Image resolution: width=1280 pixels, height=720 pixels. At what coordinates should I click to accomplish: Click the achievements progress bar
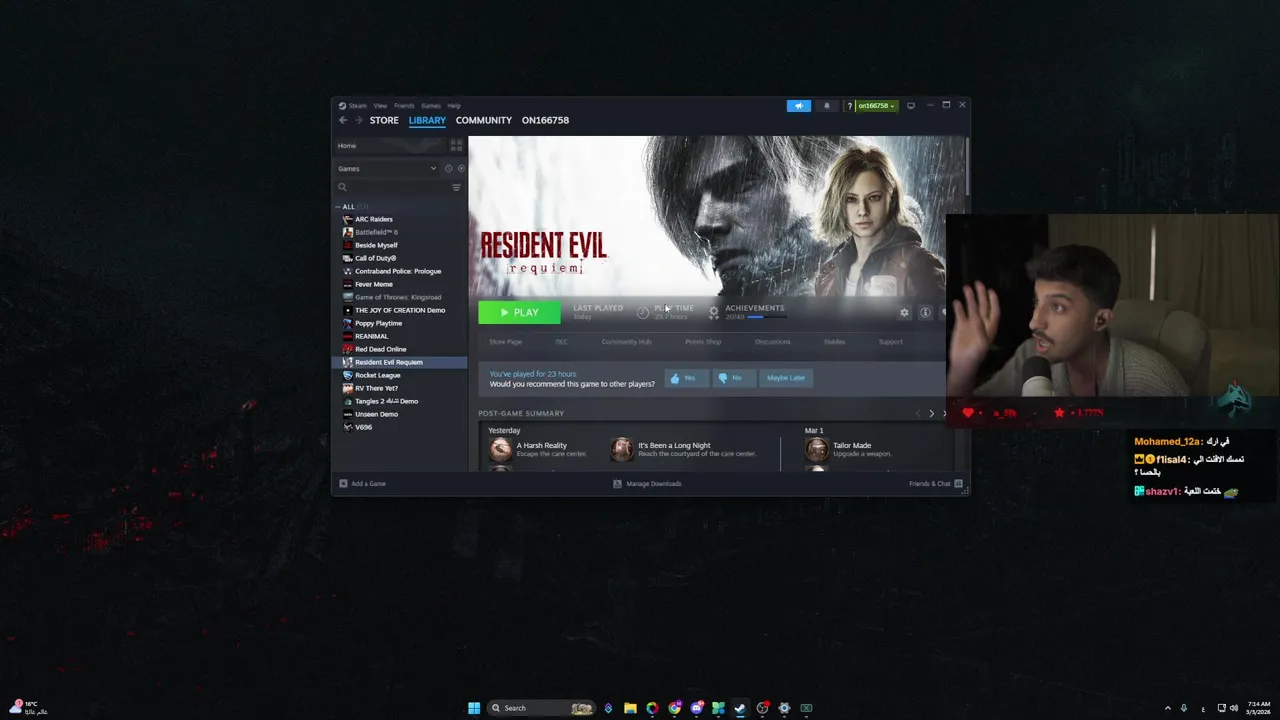pos(767,317)
